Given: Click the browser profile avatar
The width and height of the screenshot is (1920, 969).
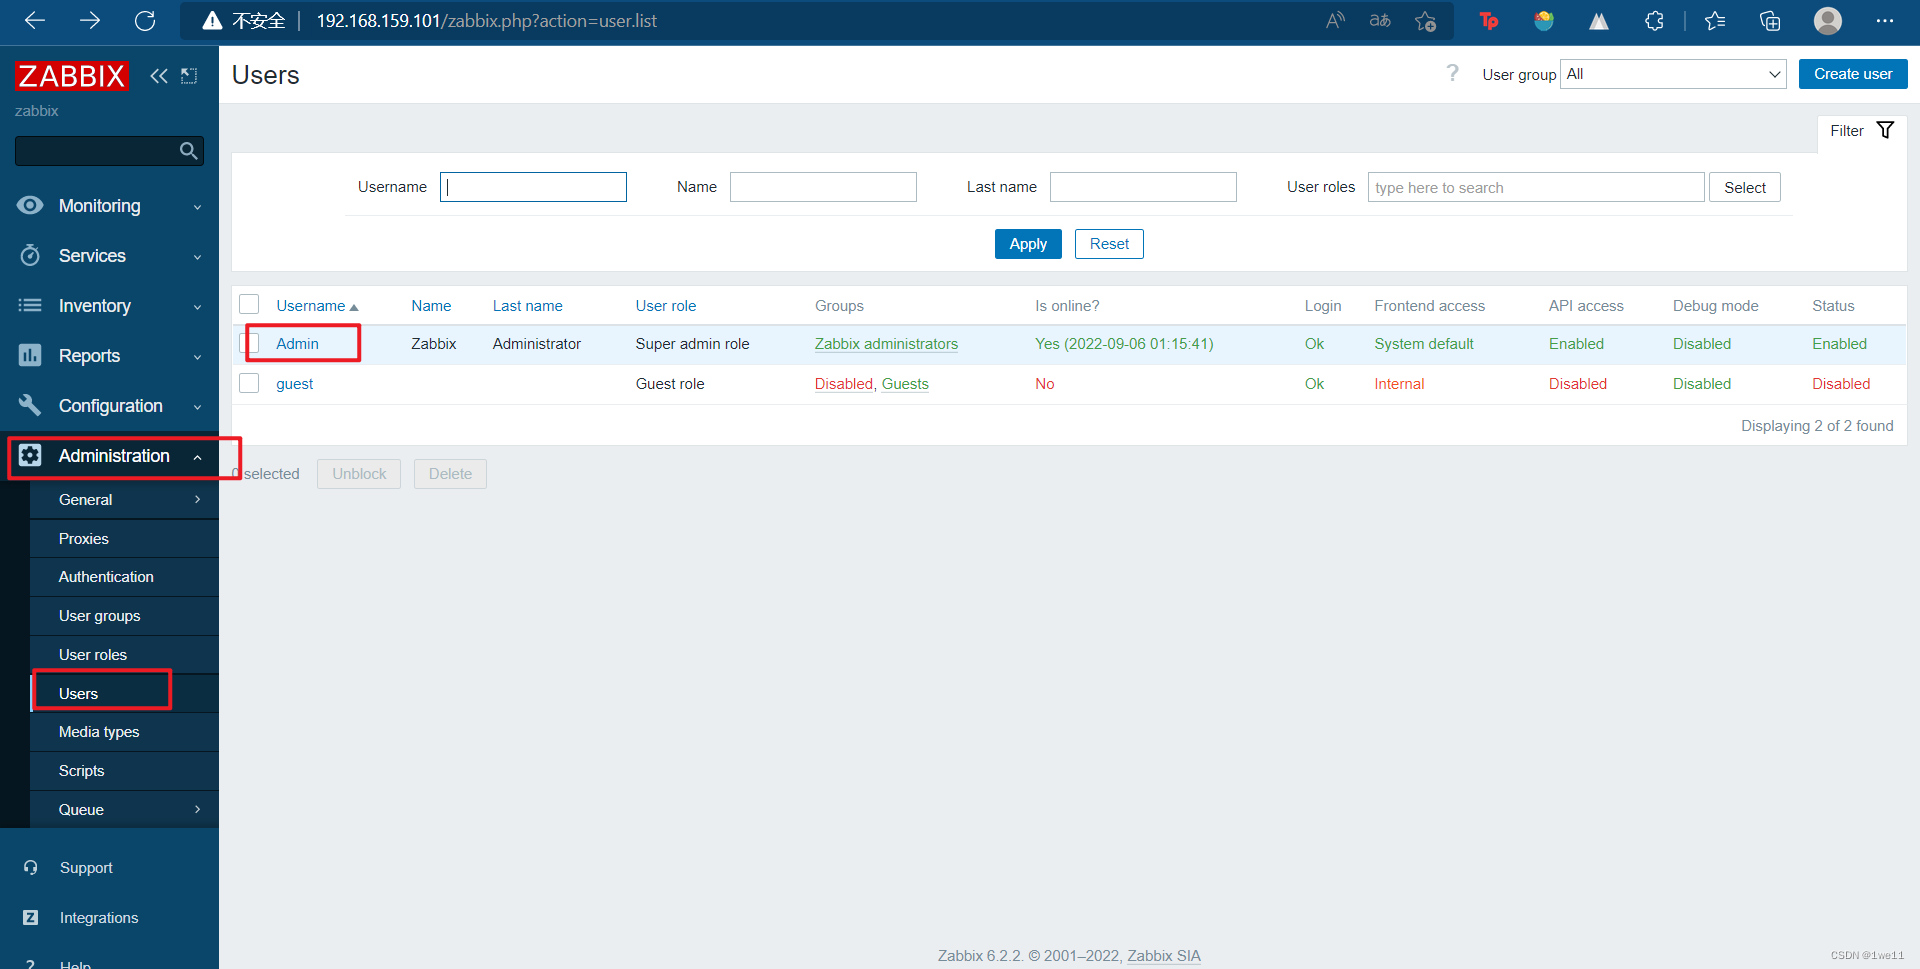Looking at the screenshot, I should click(1828, 21).
